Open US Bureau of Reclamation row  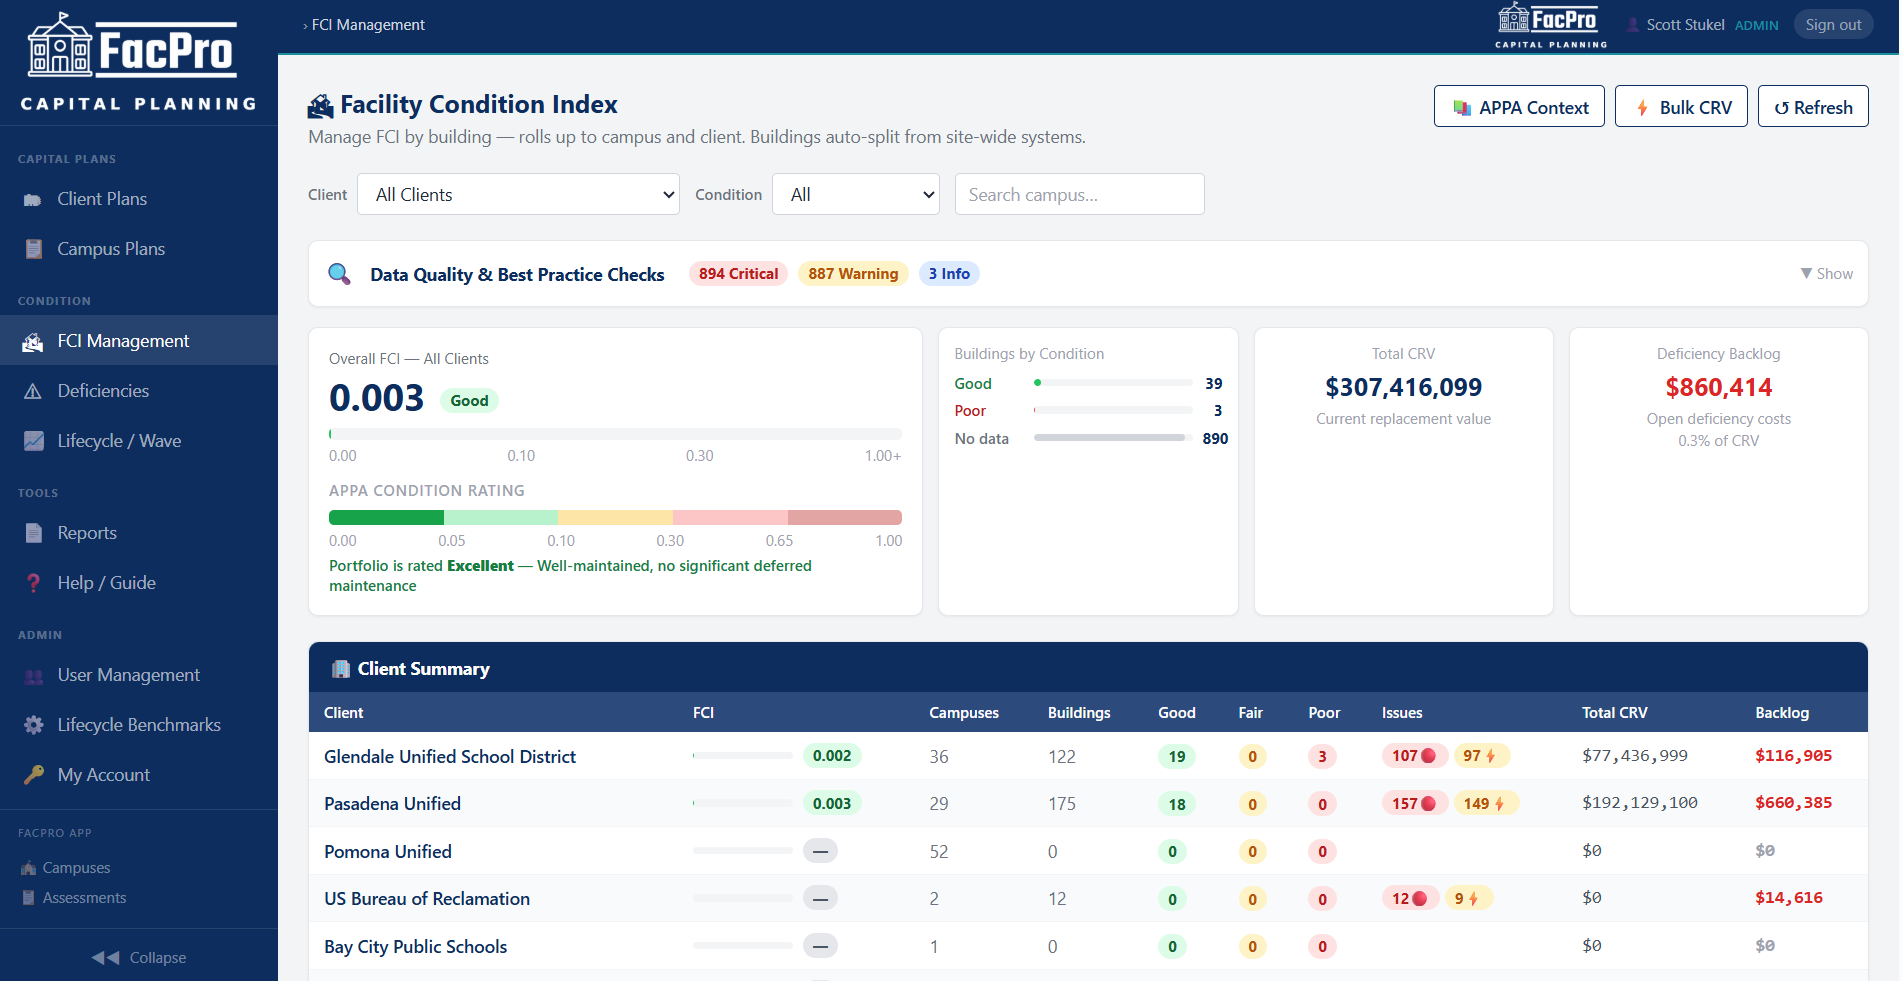pyautogui.click(x=1088, y=898)
